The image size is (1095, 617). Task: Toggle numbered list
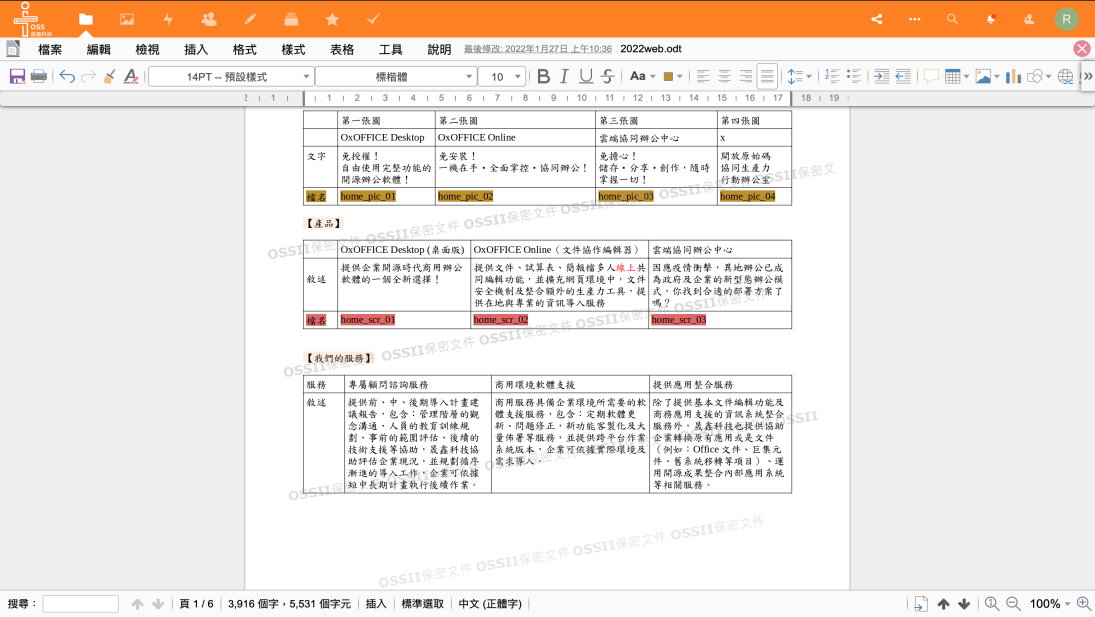pyautogui.click(x=832, y=76)
